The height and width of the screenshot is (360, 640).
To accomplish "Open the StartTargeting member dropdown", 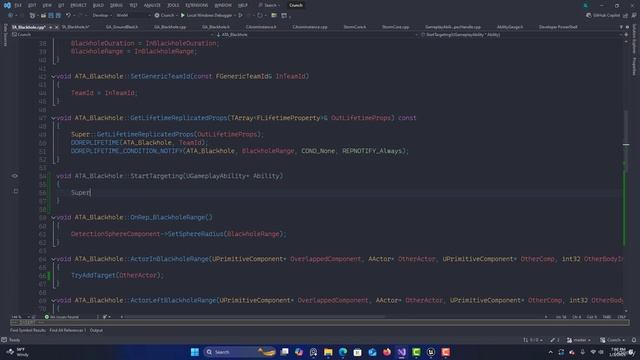I will coord(520,35).
